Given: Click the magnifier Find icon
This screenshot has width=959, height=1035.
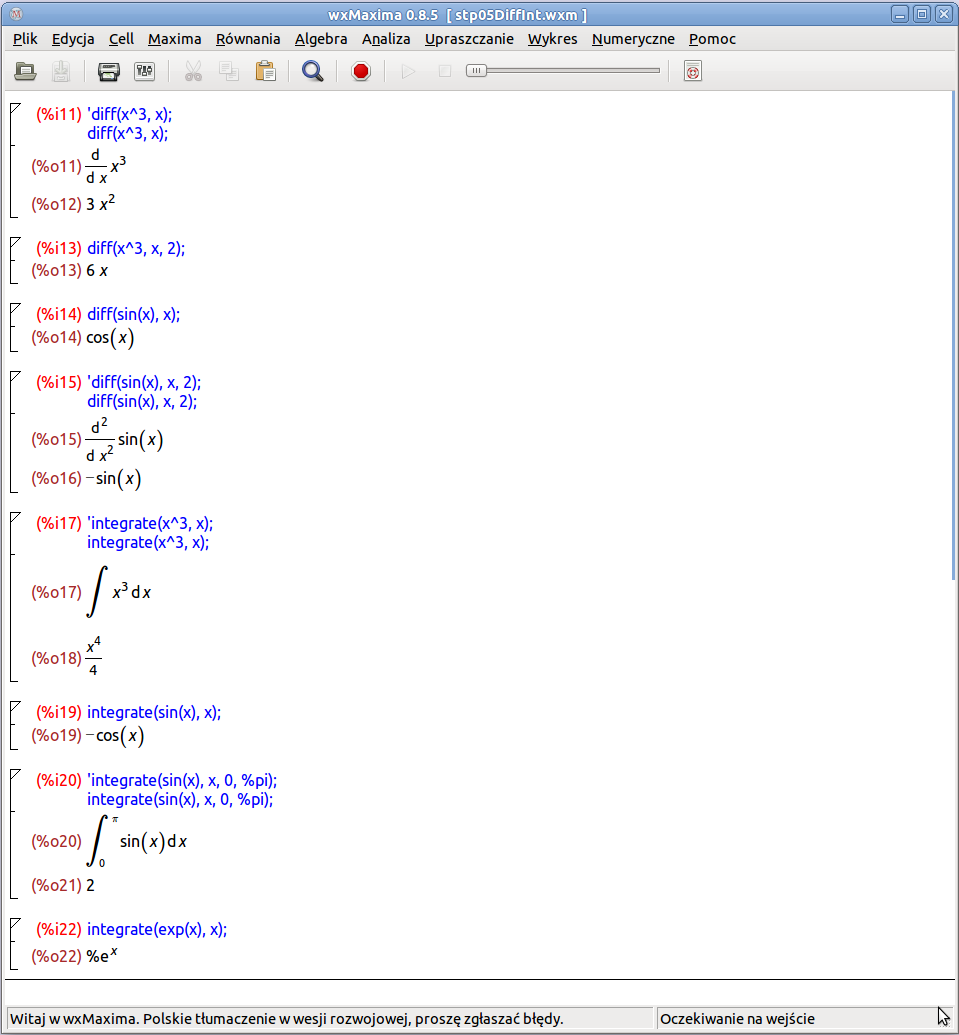Looking at the screenshot, I should pyautogui.click(x=312, y=71).
